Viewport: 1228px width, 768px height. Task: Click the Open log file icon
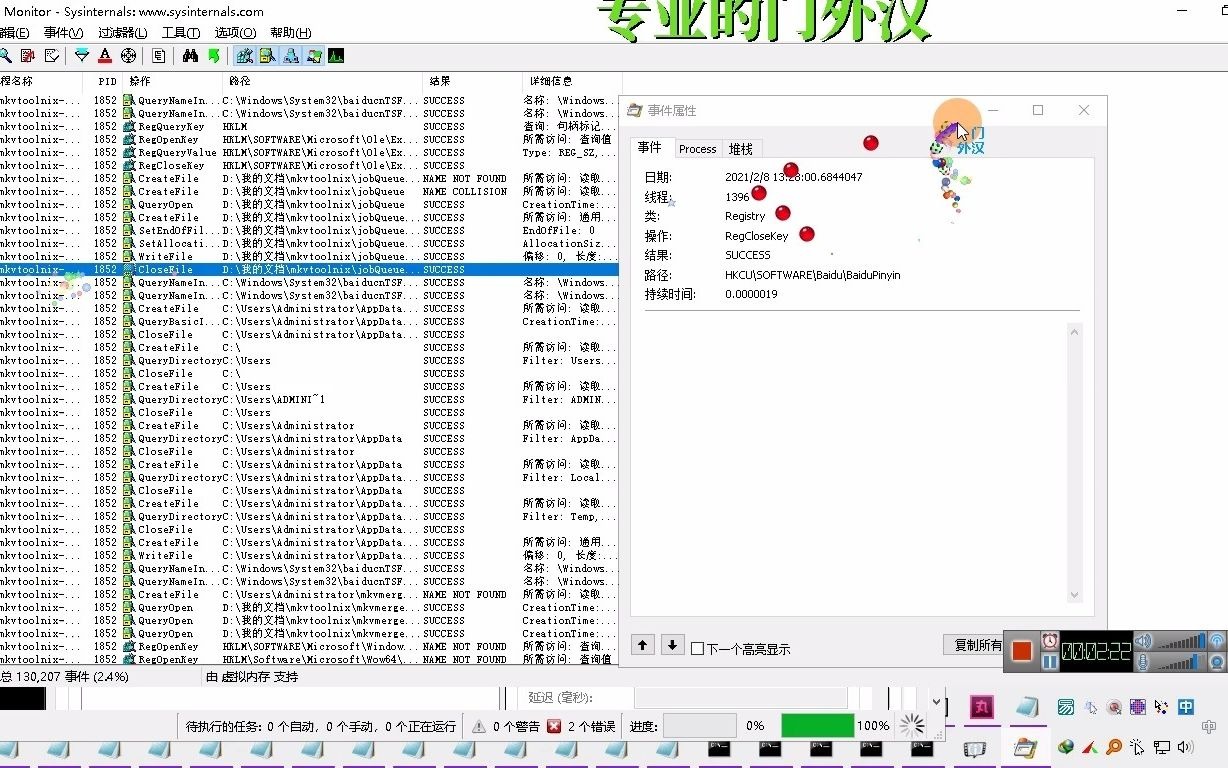[5, 55]
